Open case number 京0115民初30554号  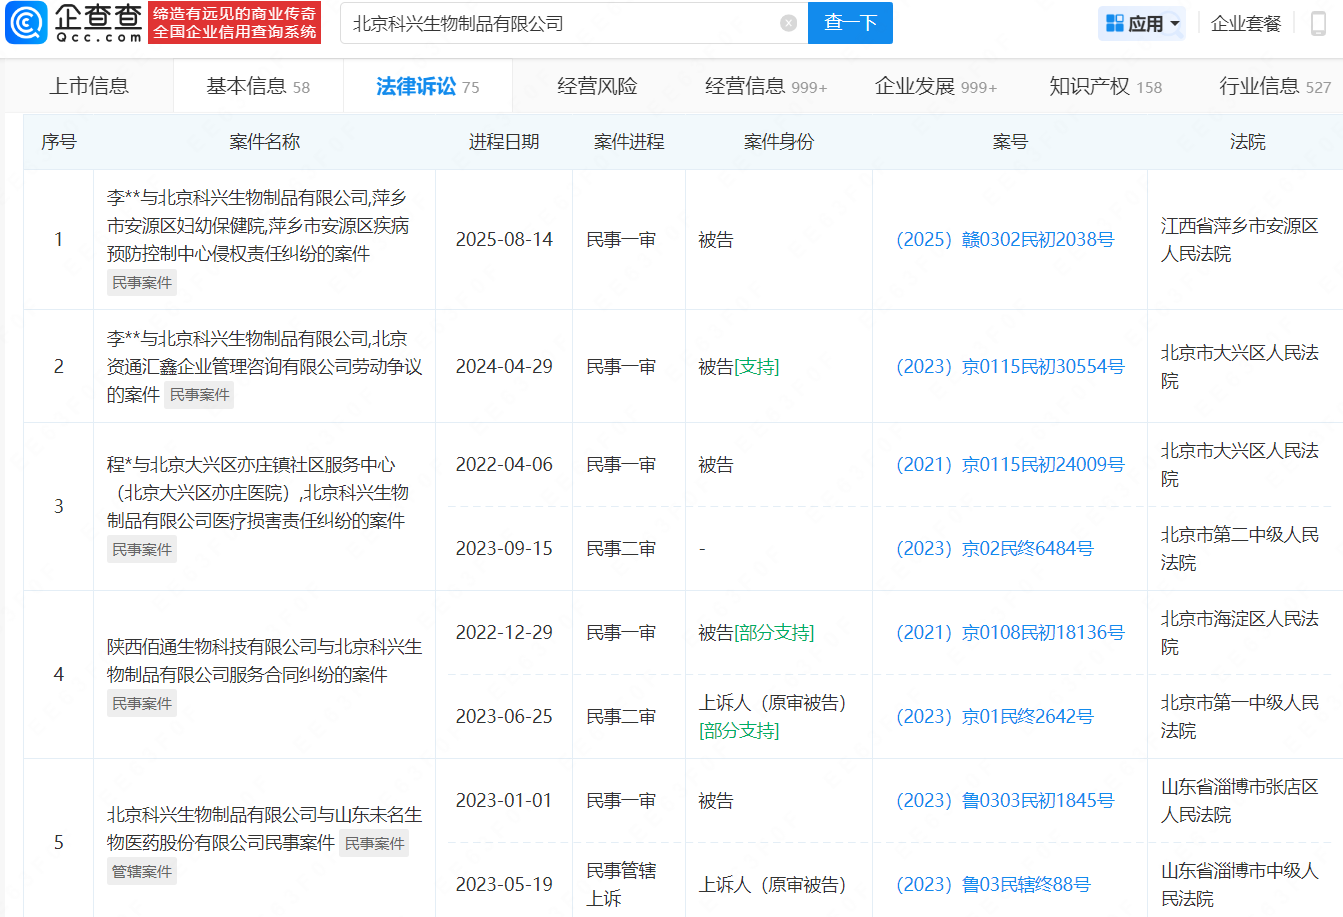point(1010,367)
